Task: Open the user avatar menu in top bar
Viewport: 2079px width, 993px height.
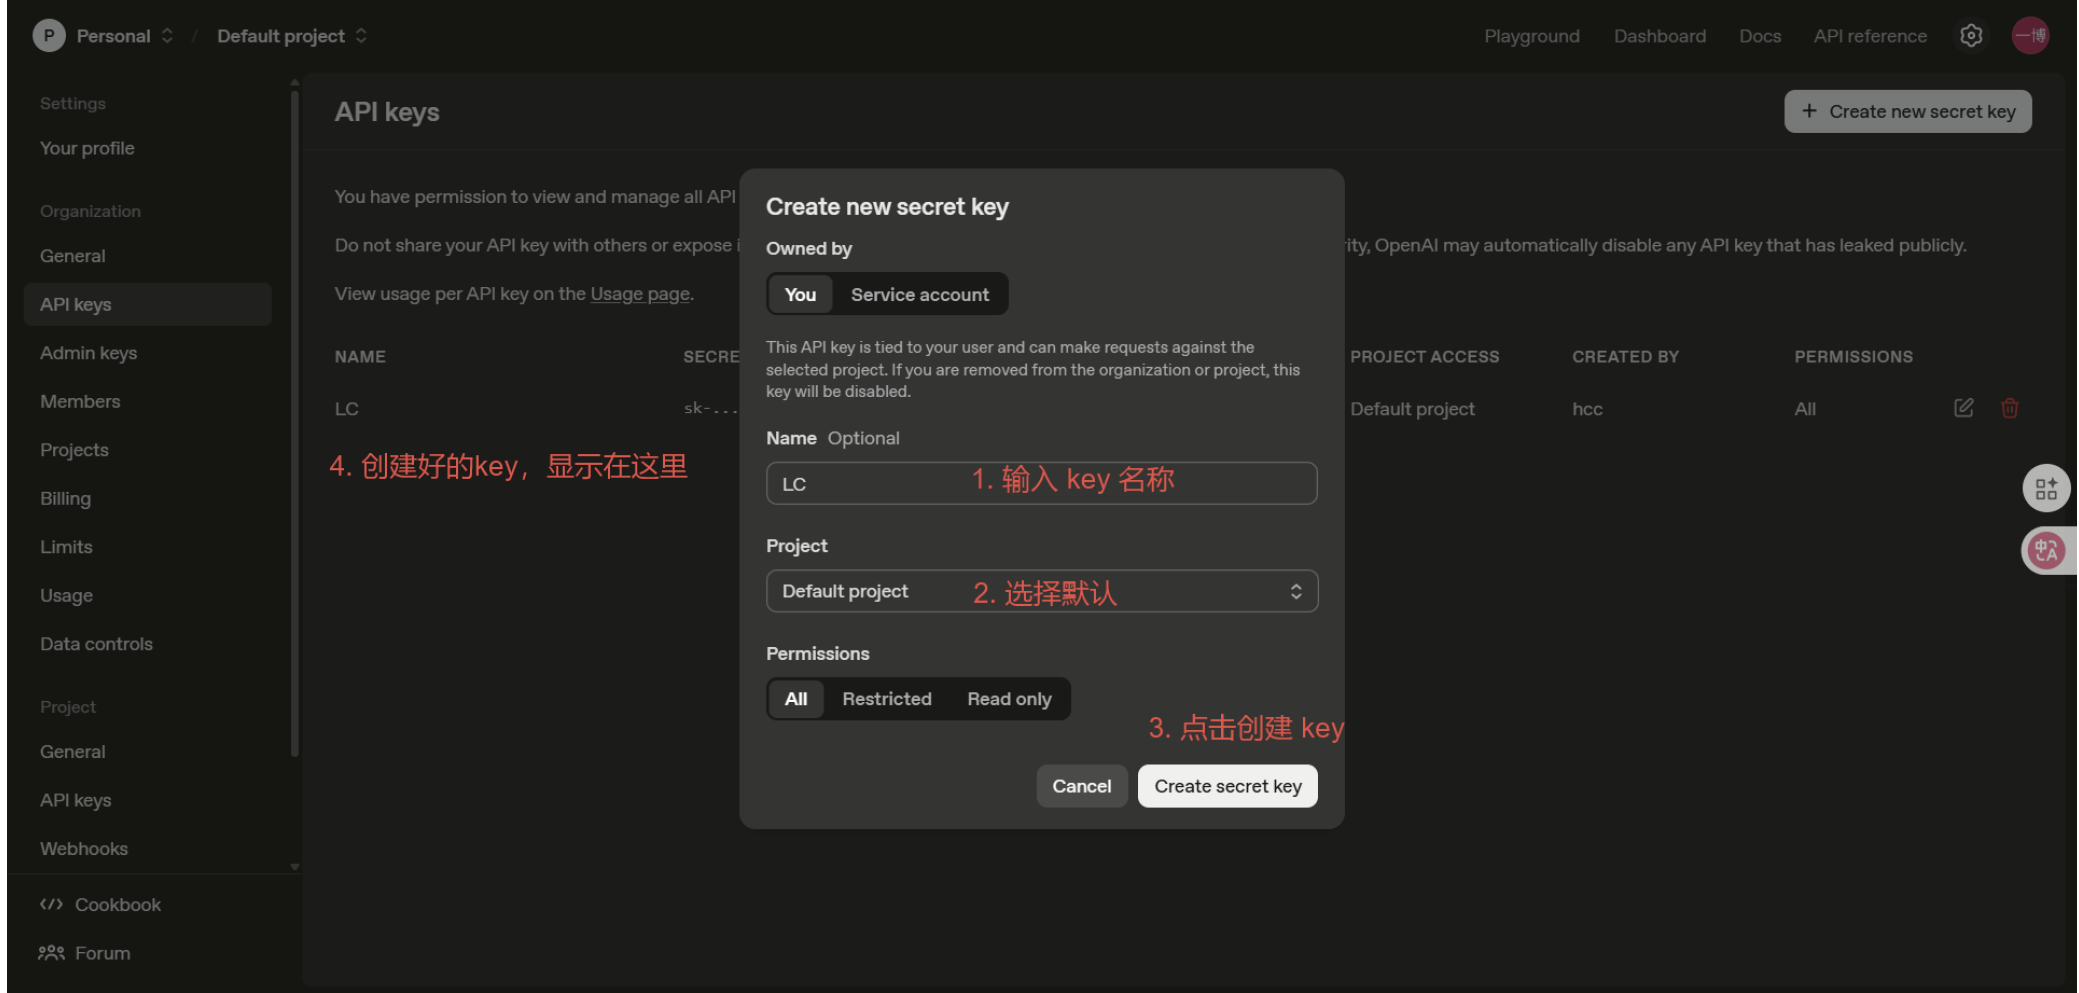Action: (x=2030, y=36)
